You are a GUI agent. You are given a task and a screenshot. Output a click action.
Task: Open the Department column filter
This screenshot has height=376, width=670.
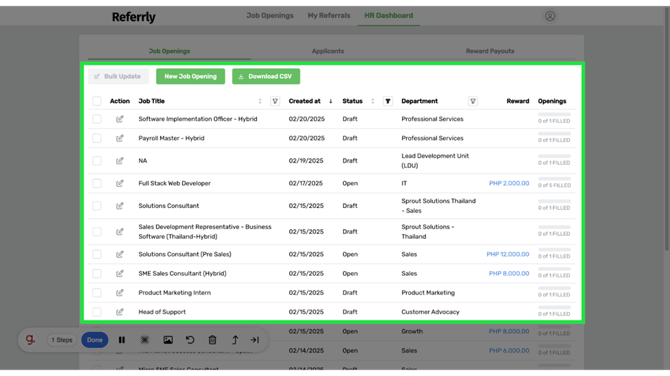(473, 101)
